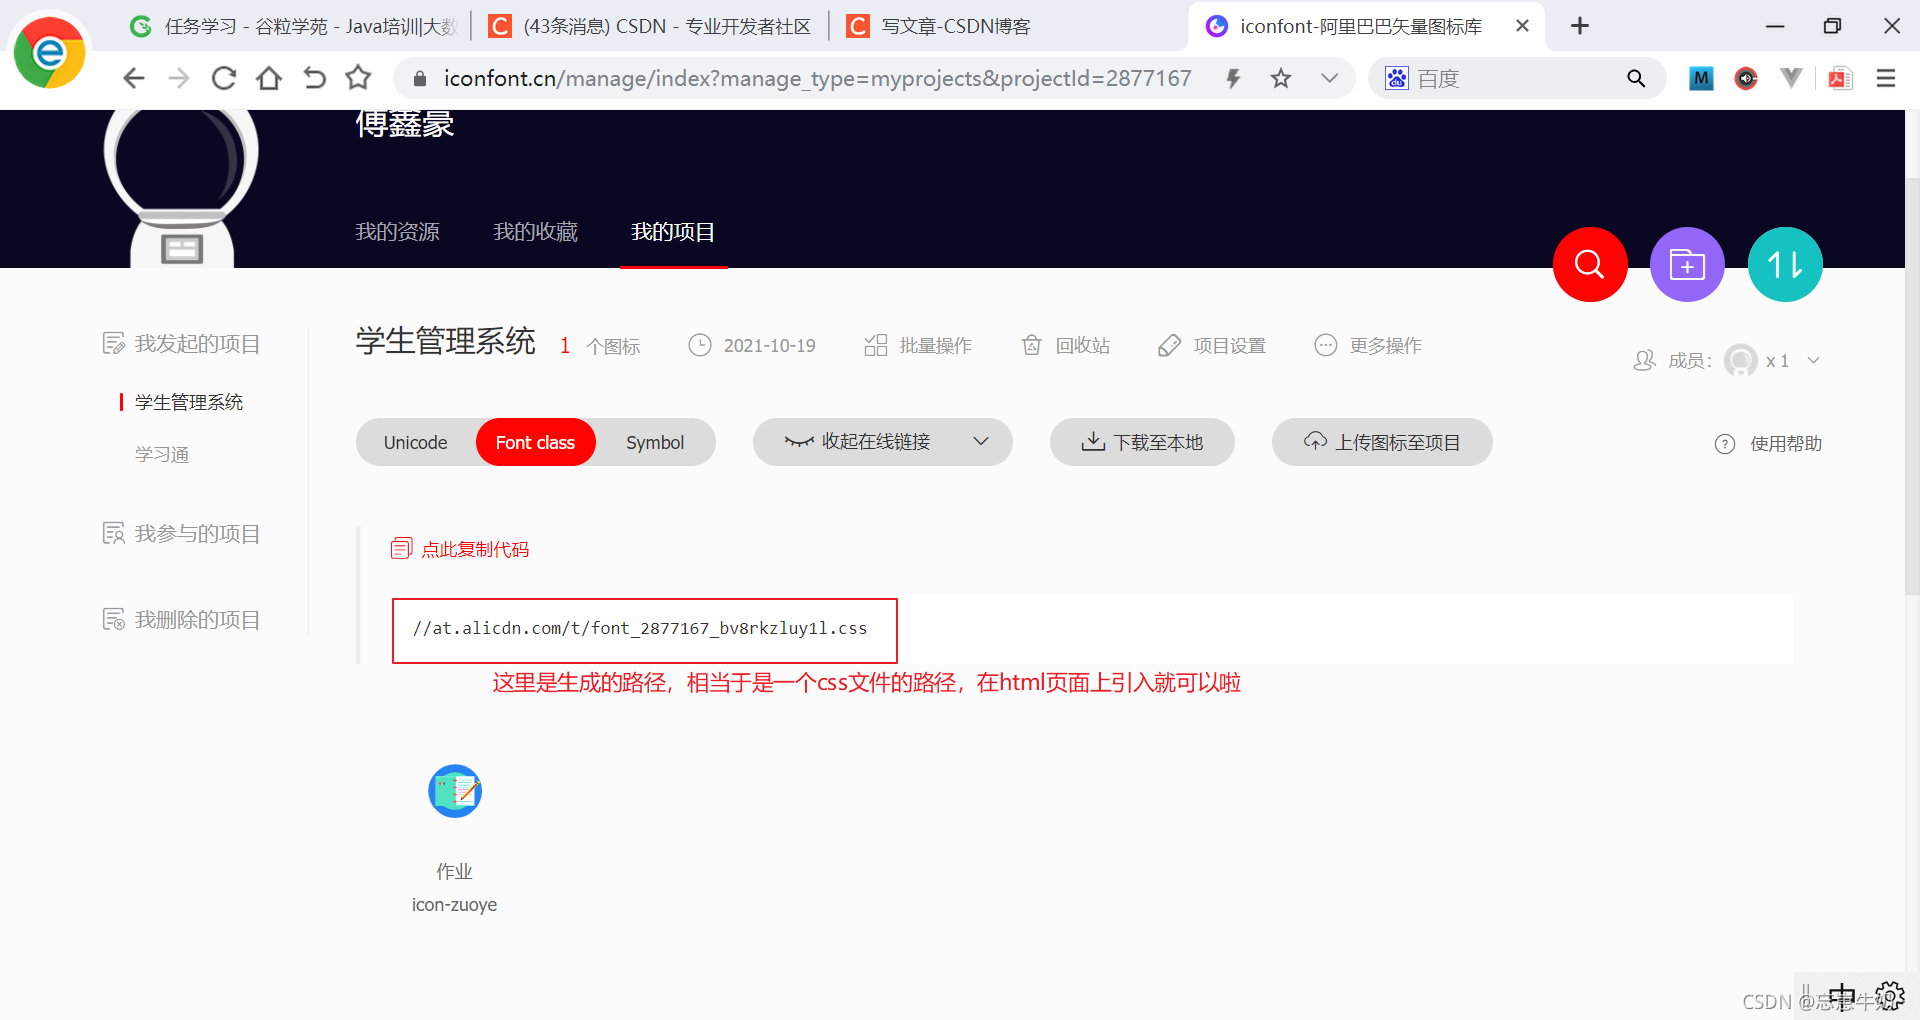Click the 使用帮助 help icon
Screen dimensions: 1920x1020
[x=1725, y=444]
